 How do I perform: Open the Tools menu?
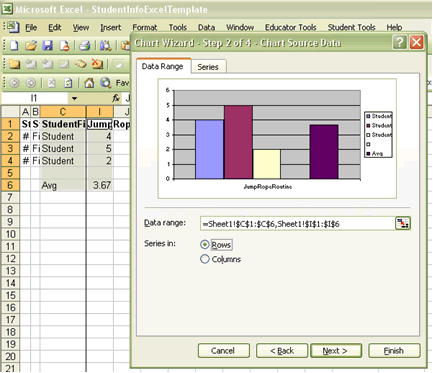[x=178, y=27]
